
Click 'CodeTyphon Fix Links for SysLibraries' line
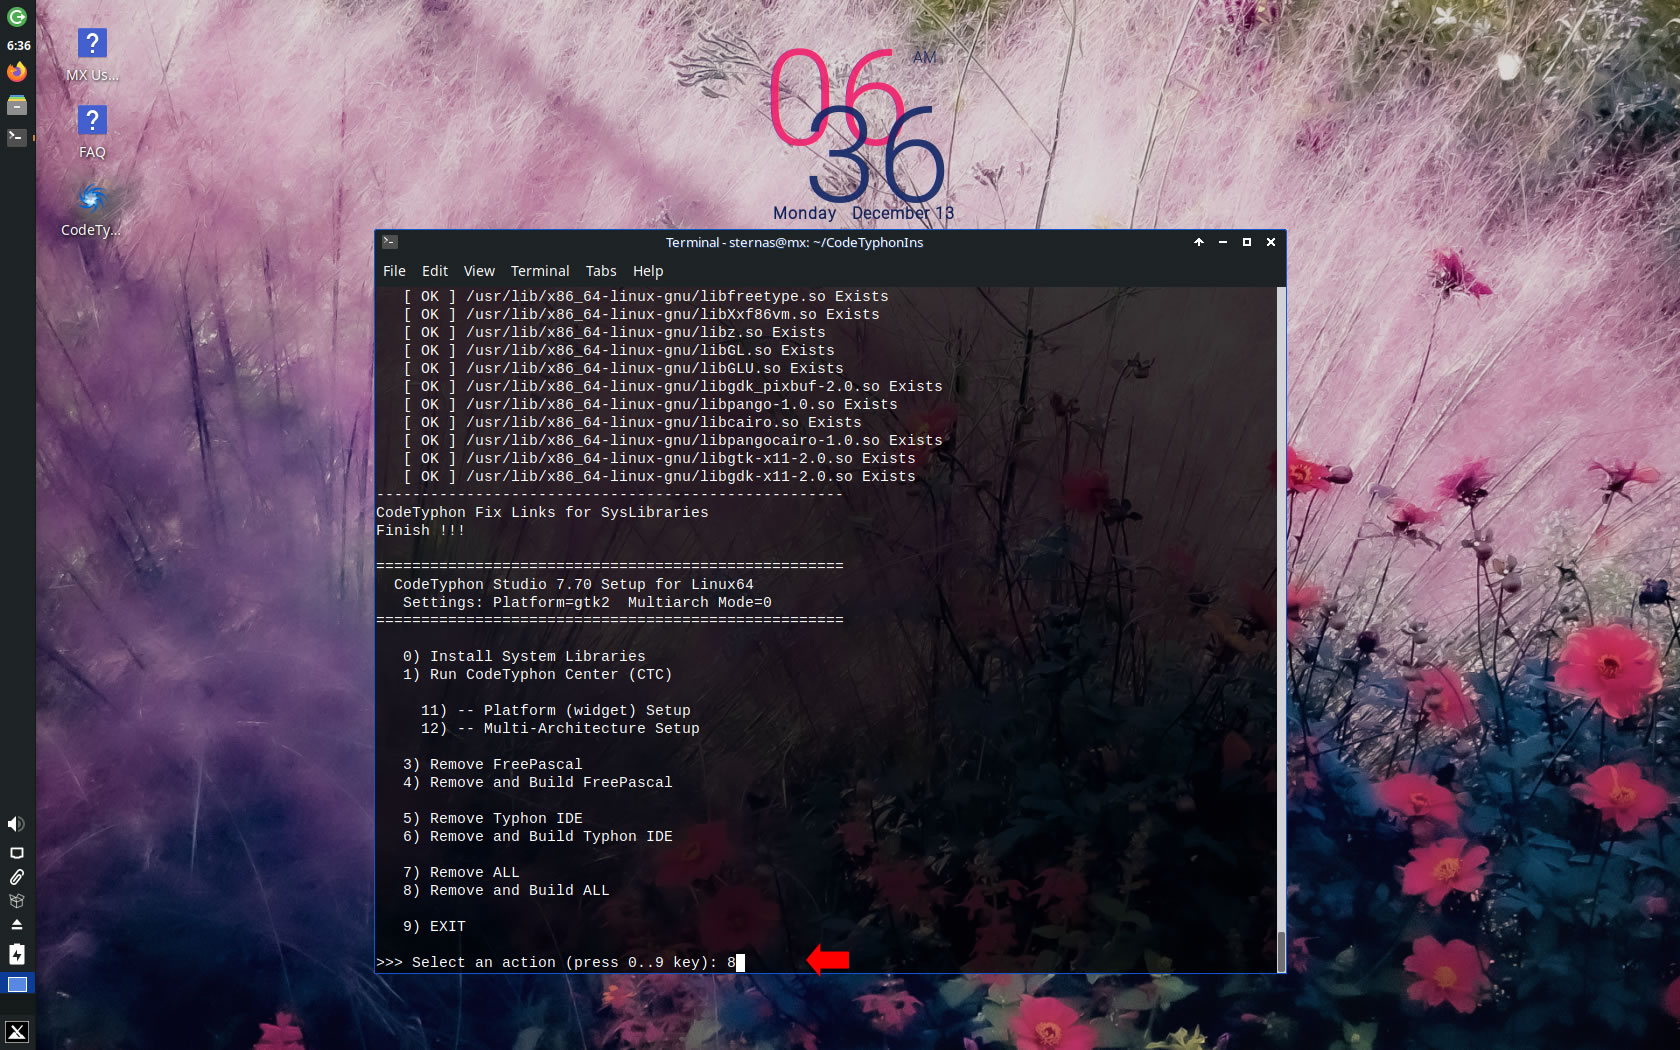tap(542, 513)
